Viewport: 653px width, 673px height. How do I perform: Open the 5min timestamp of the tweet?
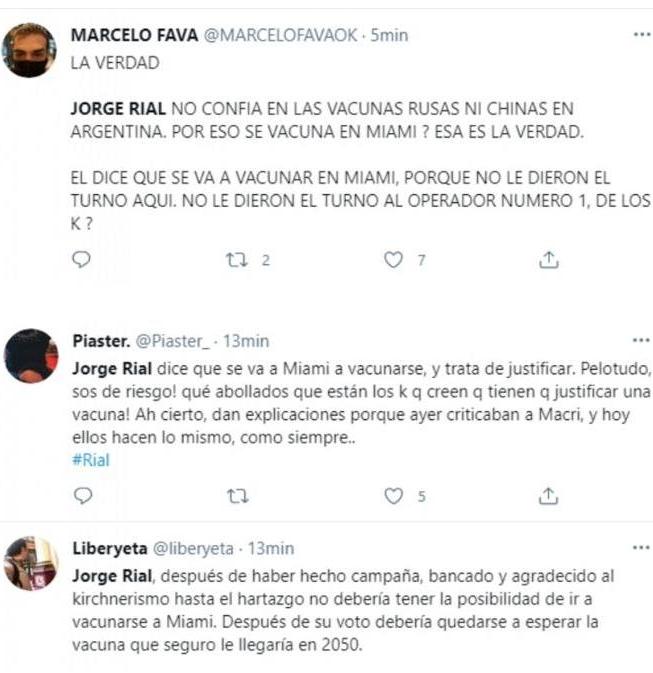[x=389, y=35]
